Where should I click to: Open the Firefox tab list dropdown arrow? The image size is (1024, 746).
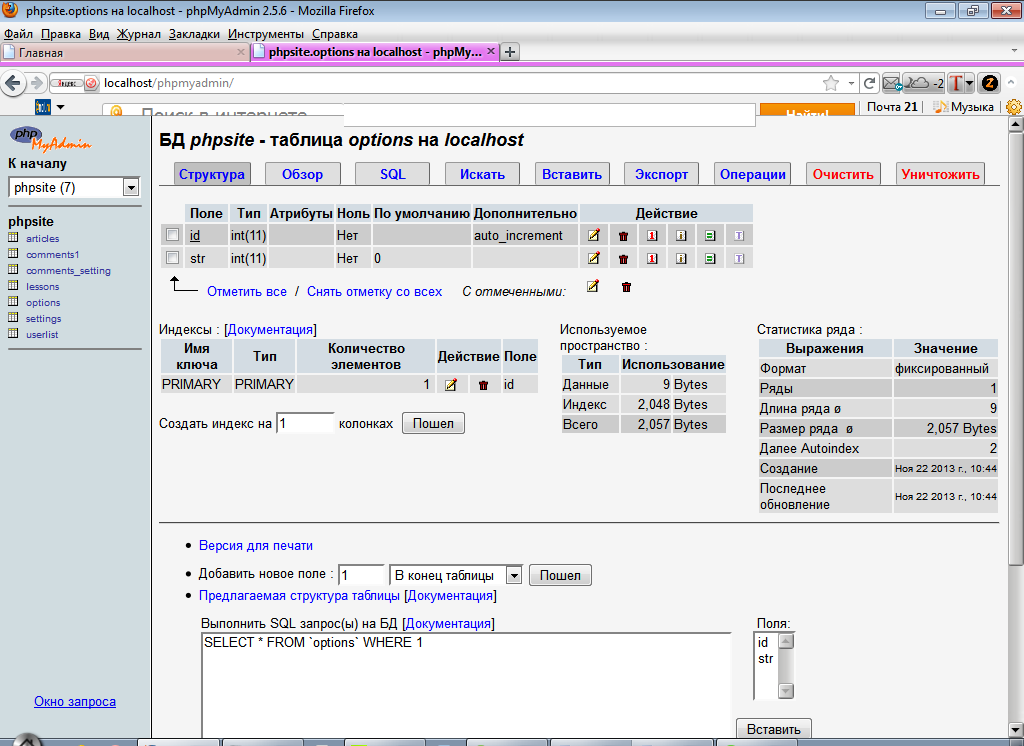point(1014,51)
